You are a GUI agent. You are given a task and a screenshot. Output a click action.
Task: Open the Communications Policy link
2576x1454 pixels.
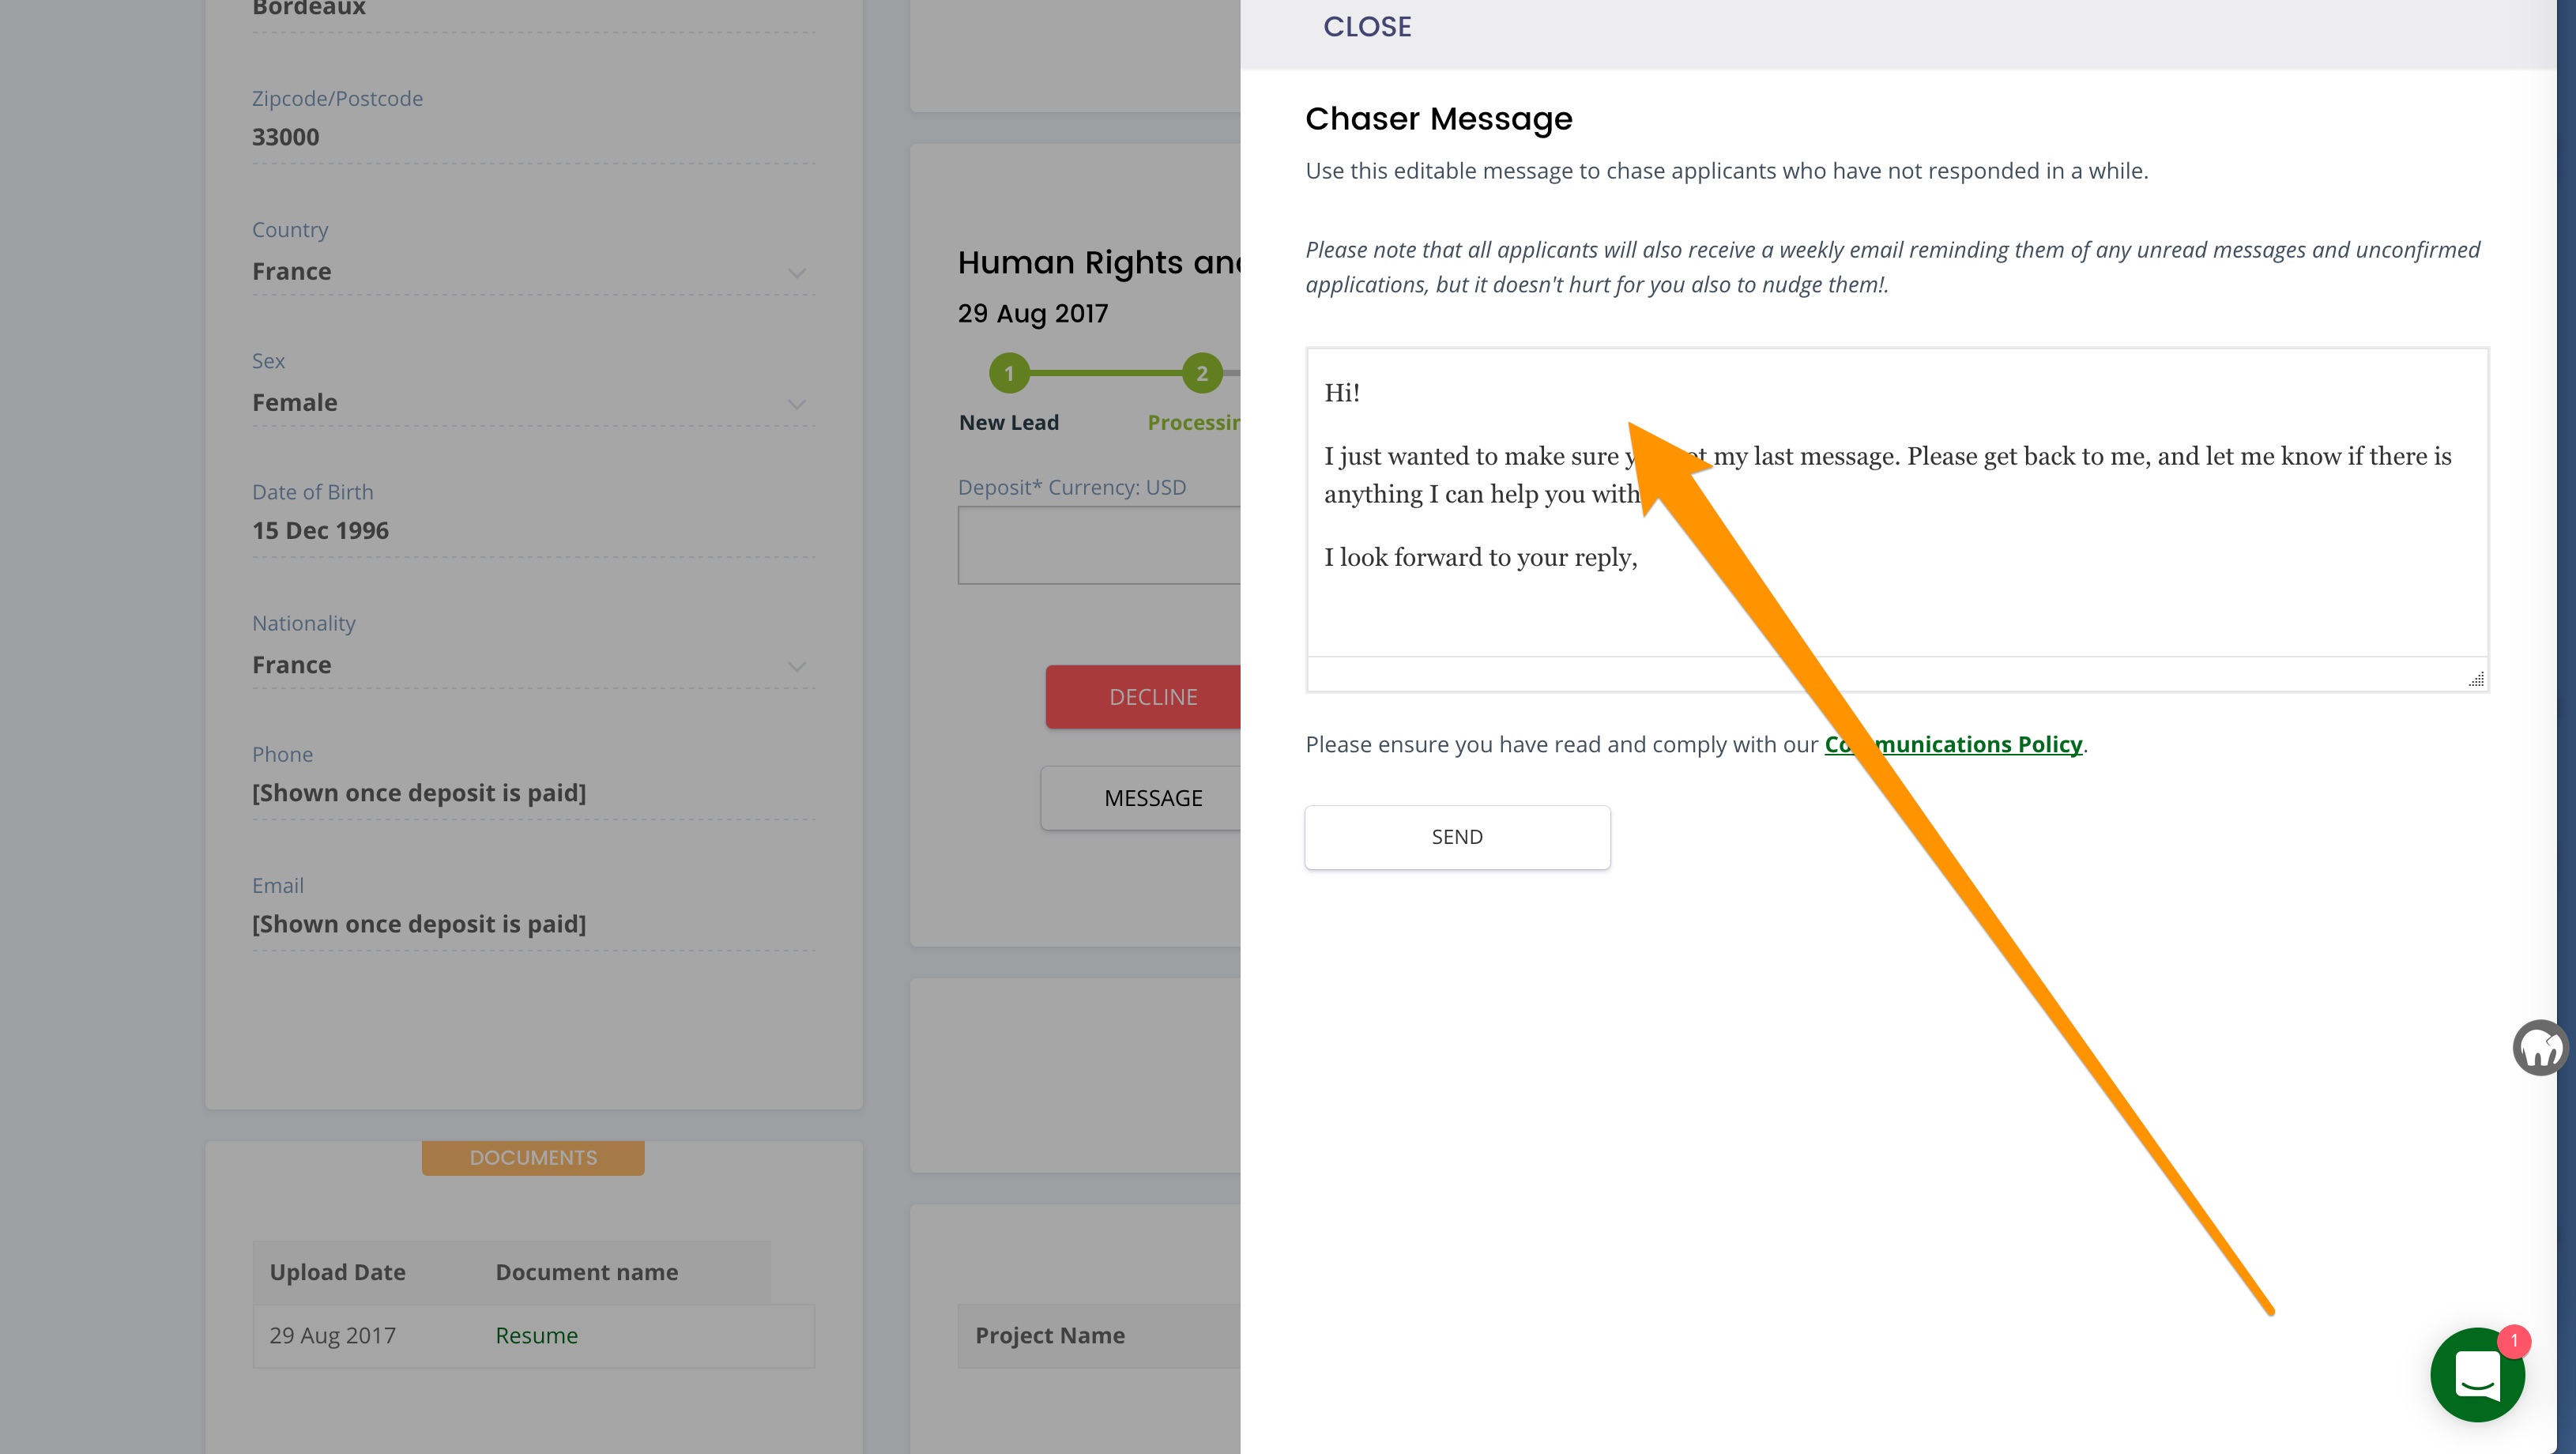click(1953, 744)
